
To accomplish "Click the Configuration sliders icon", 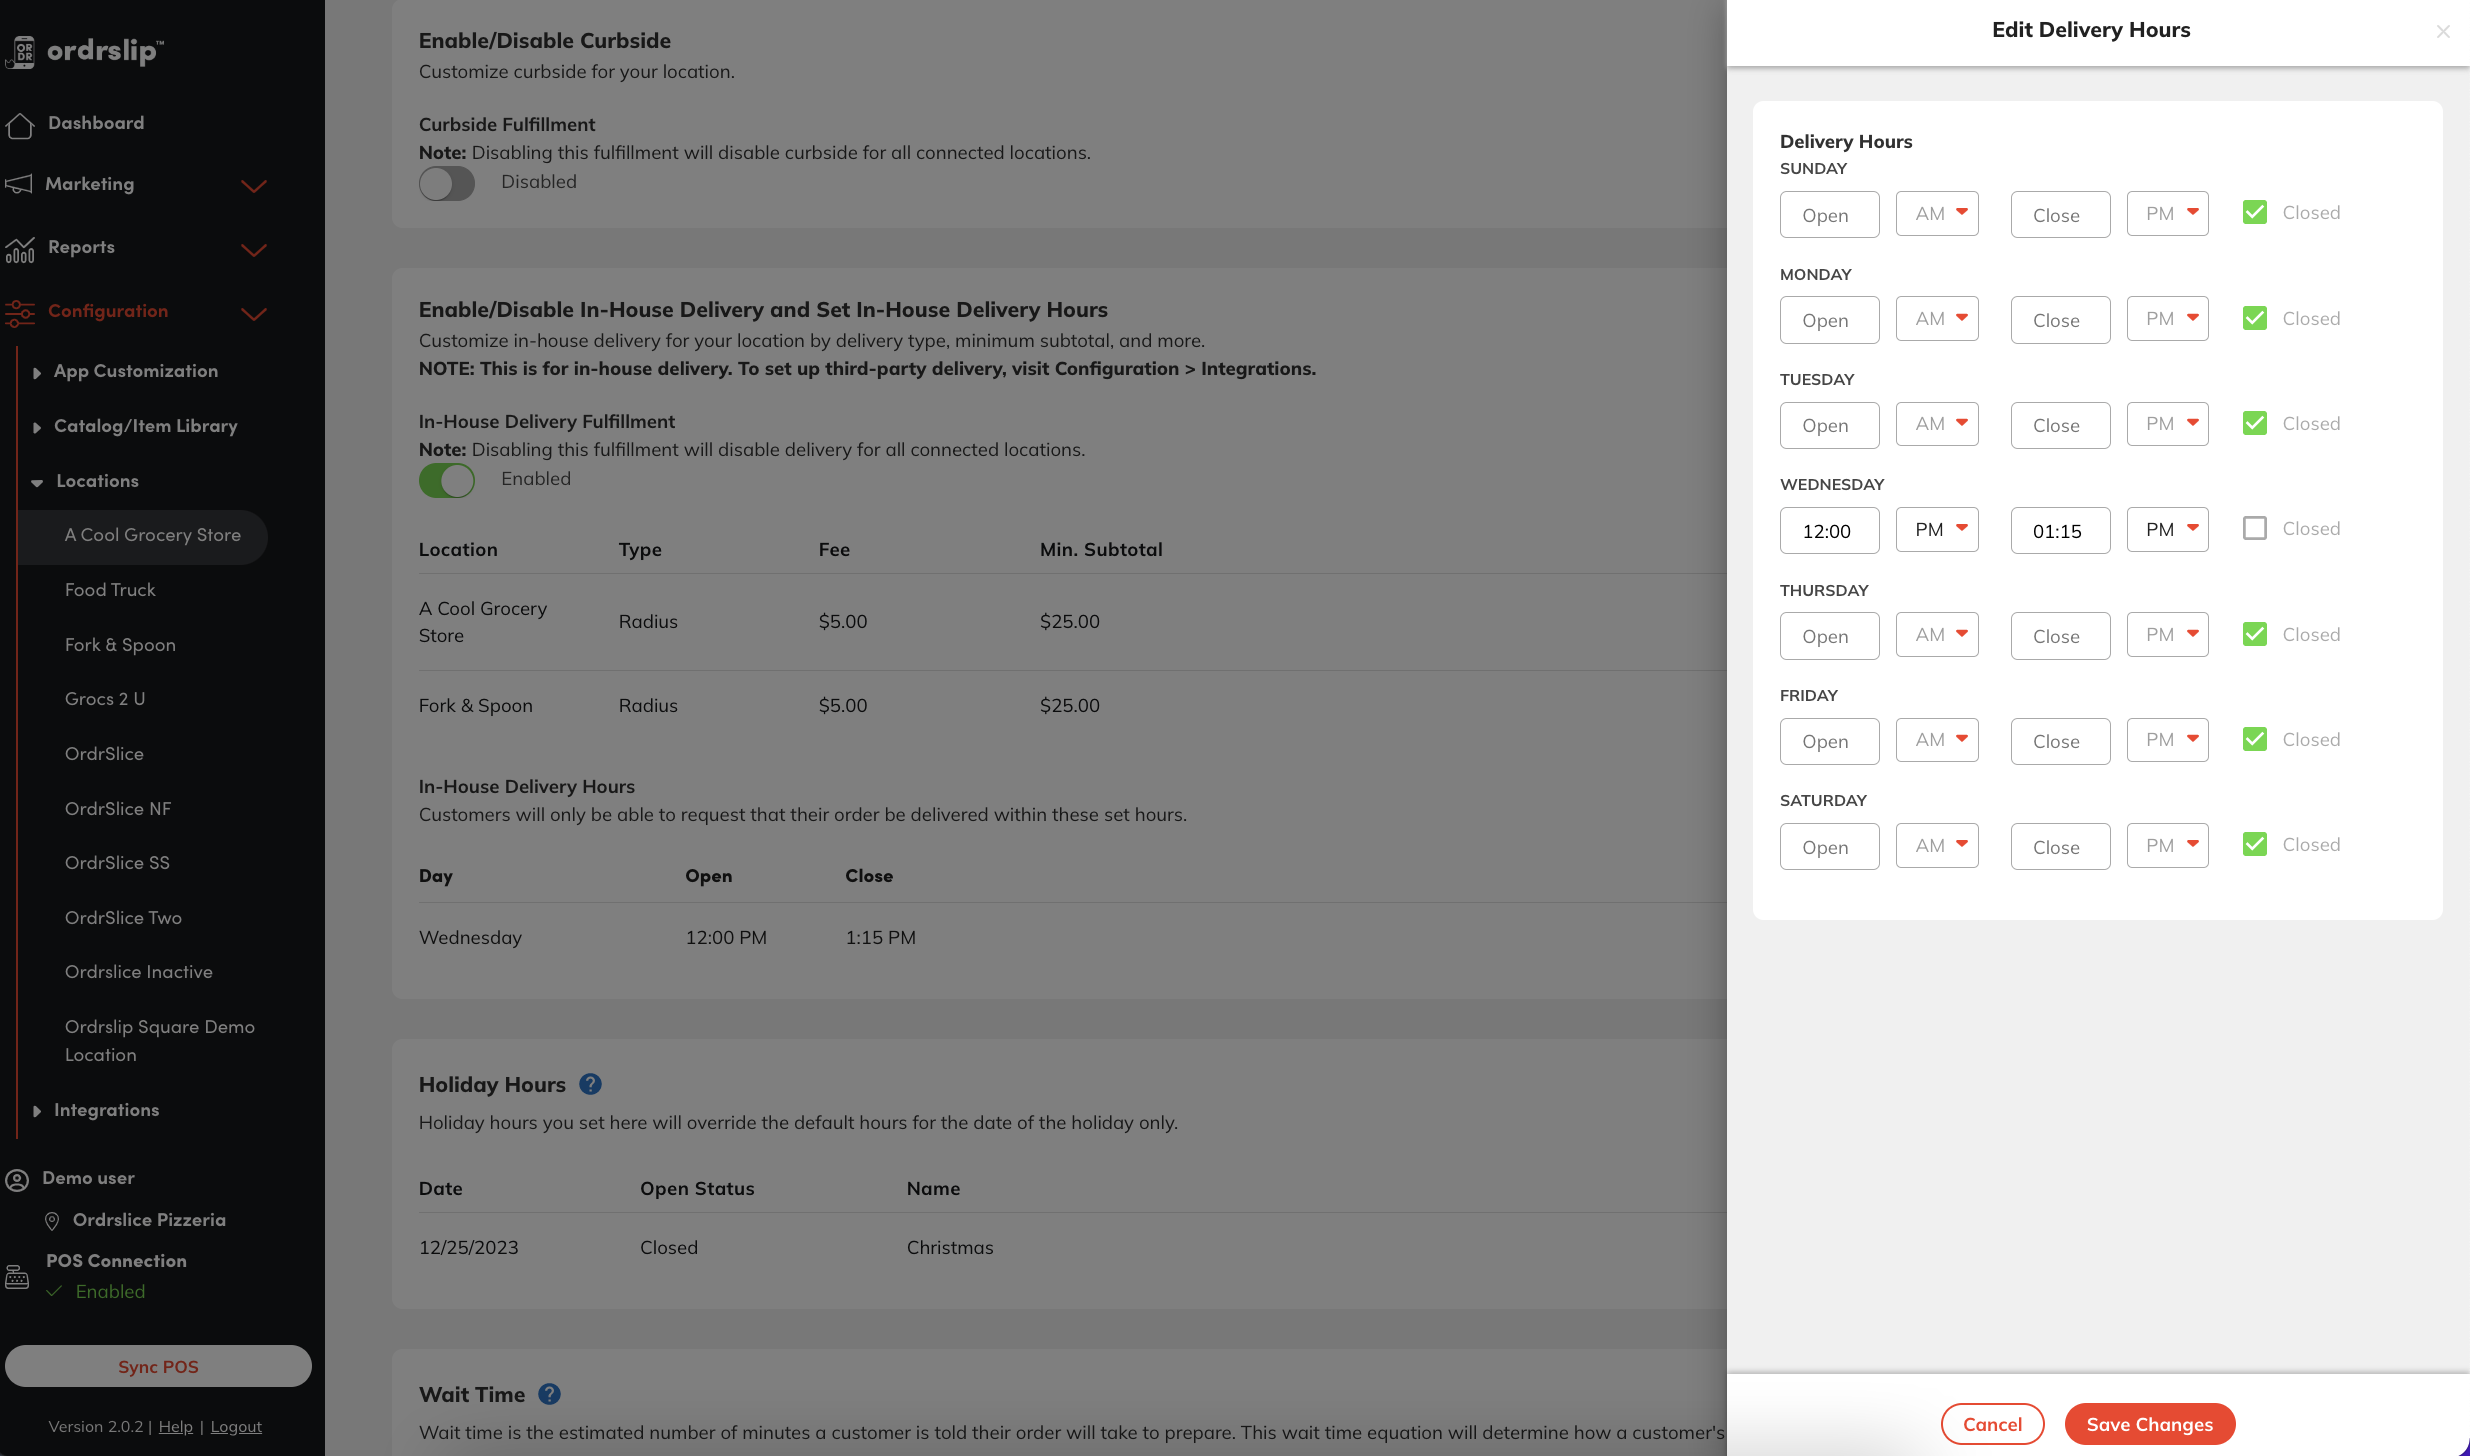I will pos(20,313).
